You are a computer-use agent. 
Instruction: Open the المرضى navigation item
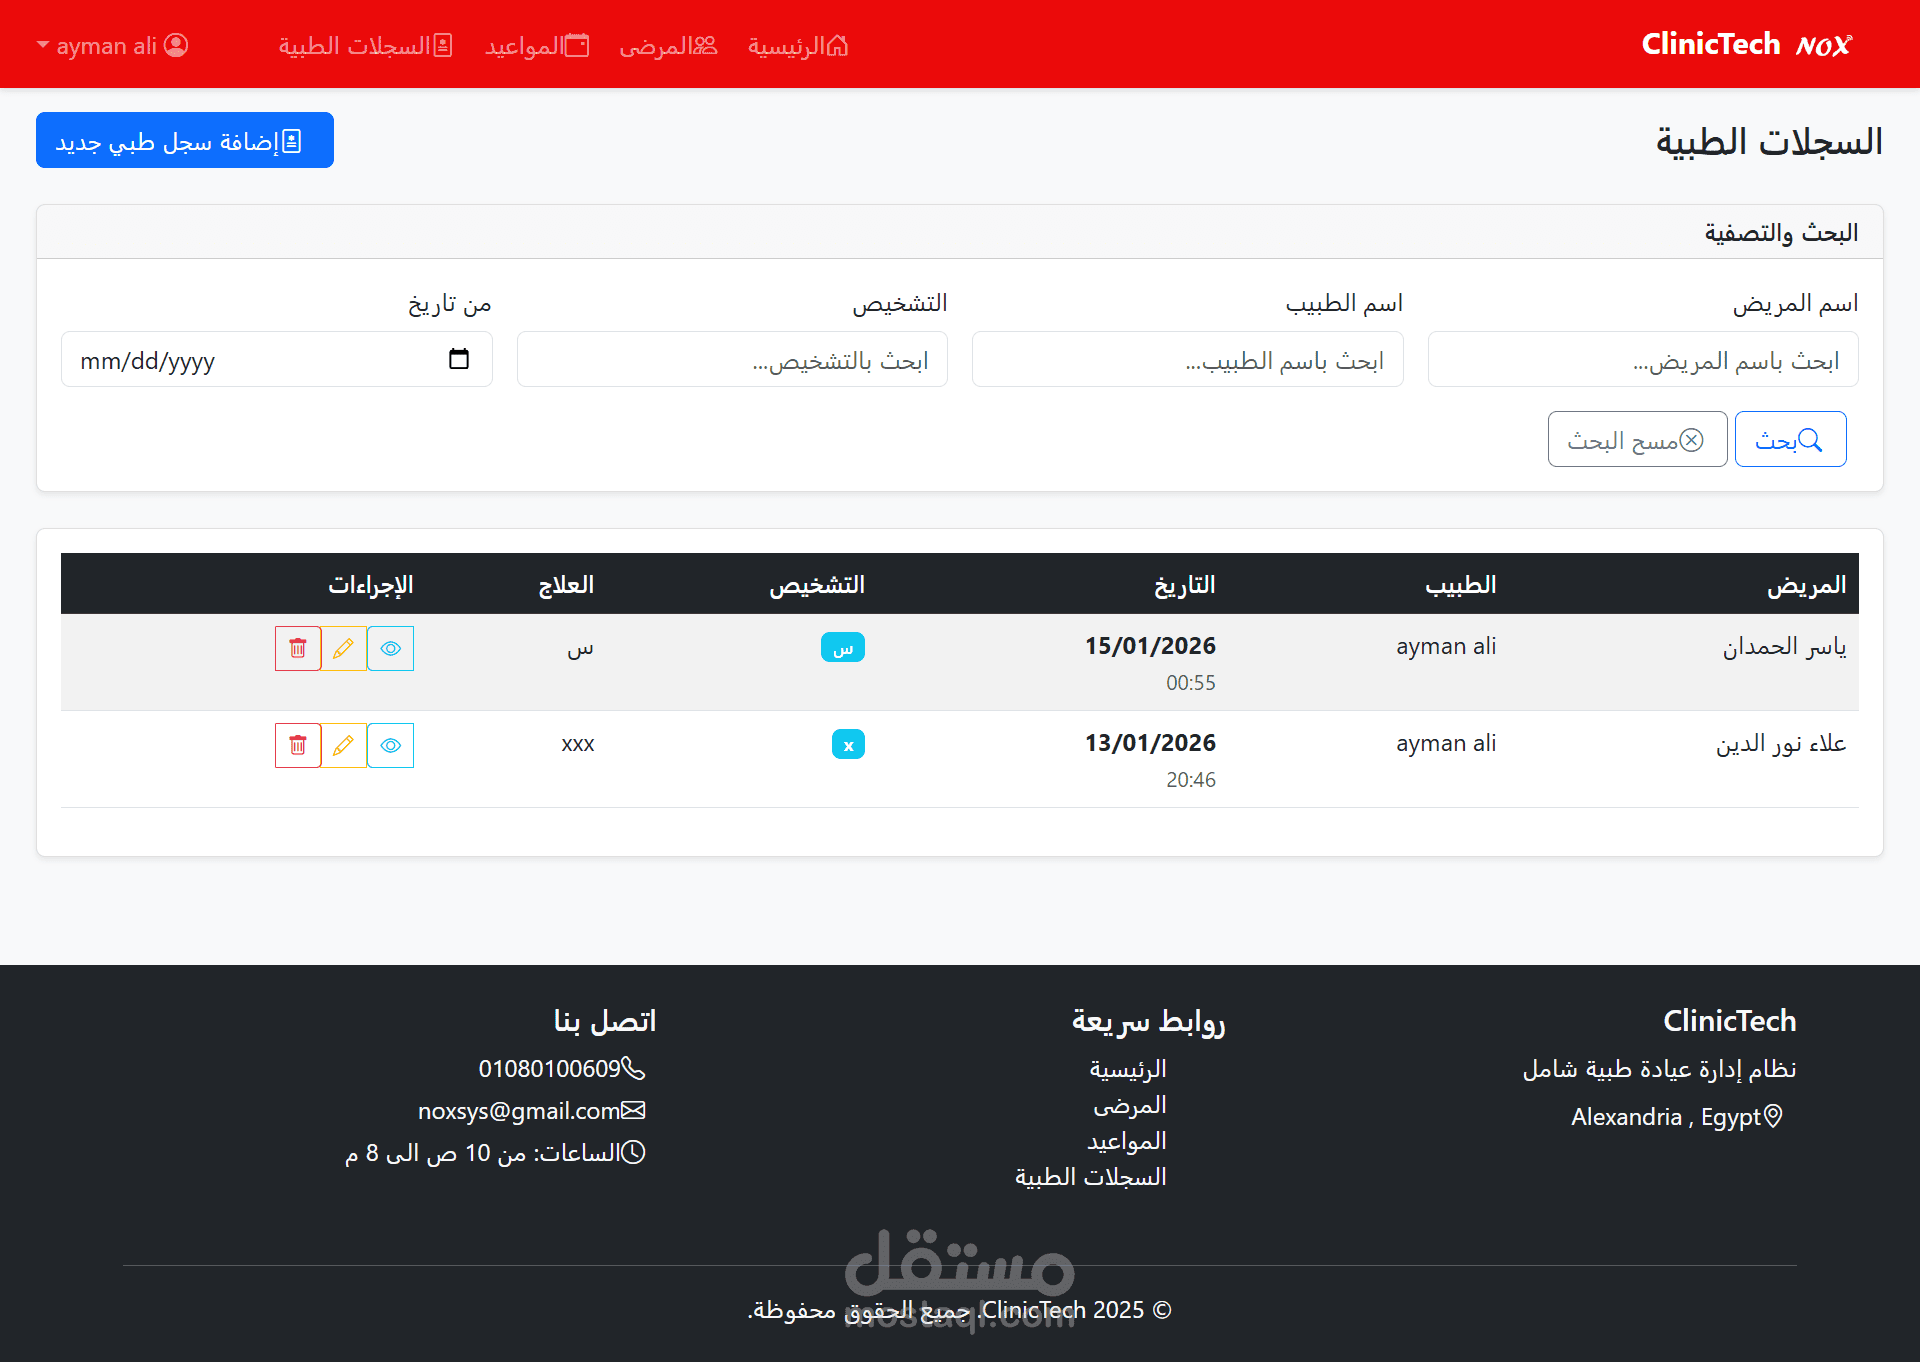668,46
